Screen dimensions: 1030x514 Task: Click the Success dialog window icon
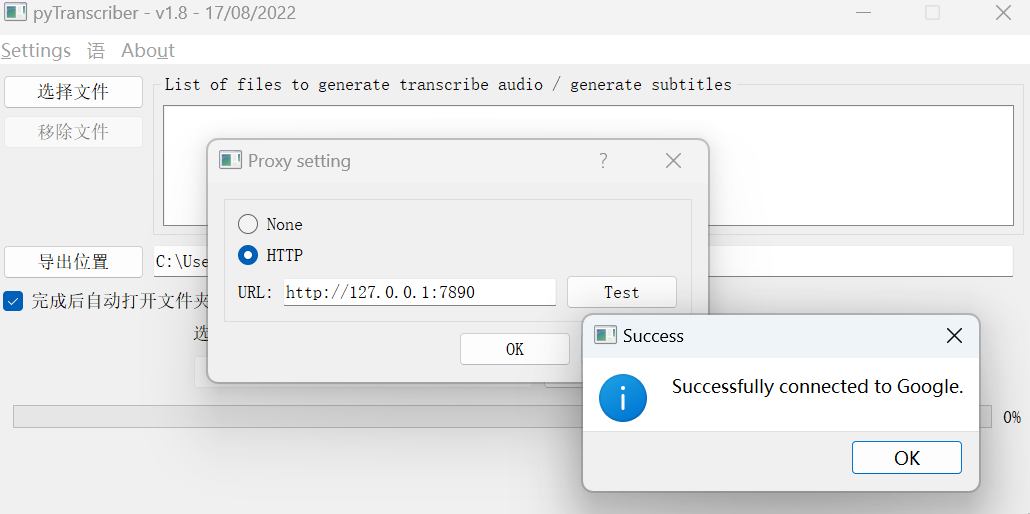[x=605, y=335]
